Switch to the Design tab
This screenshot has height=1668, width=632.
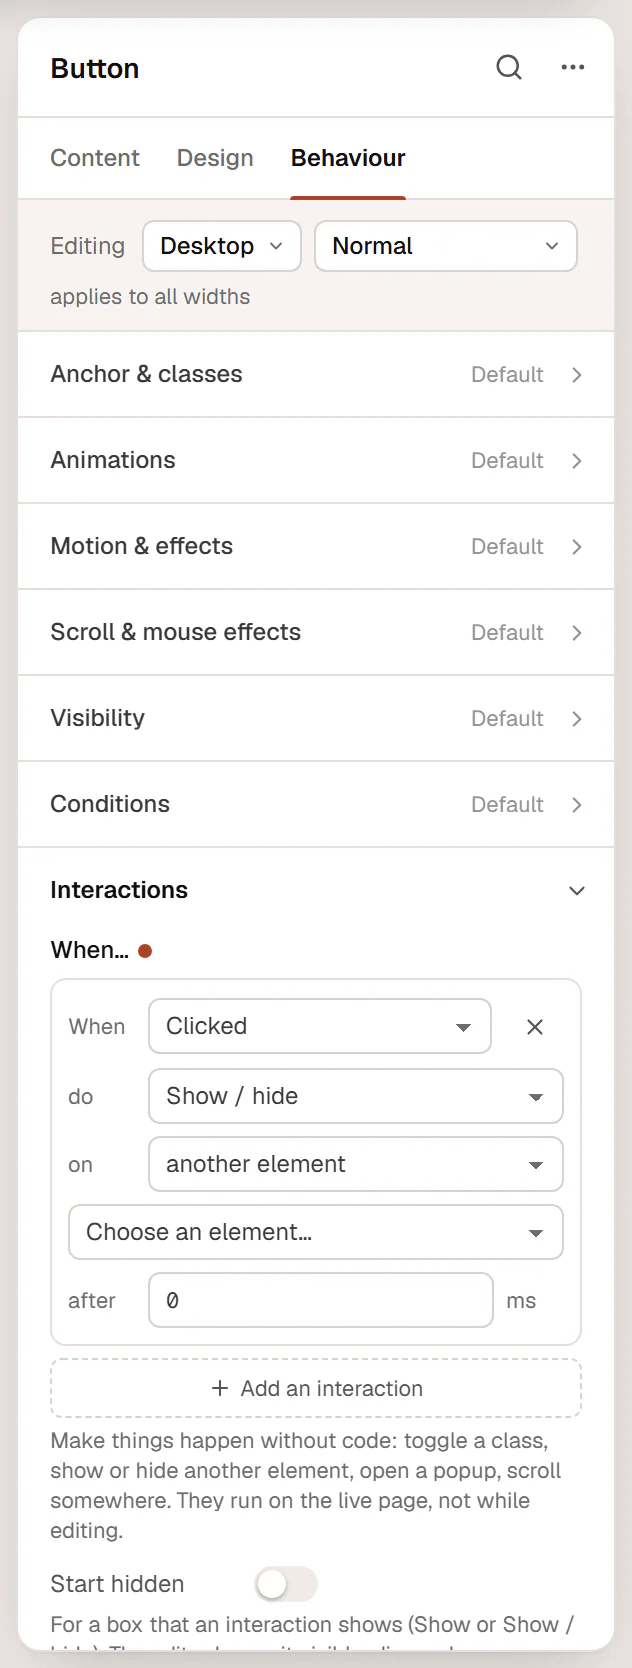[215, 158]
